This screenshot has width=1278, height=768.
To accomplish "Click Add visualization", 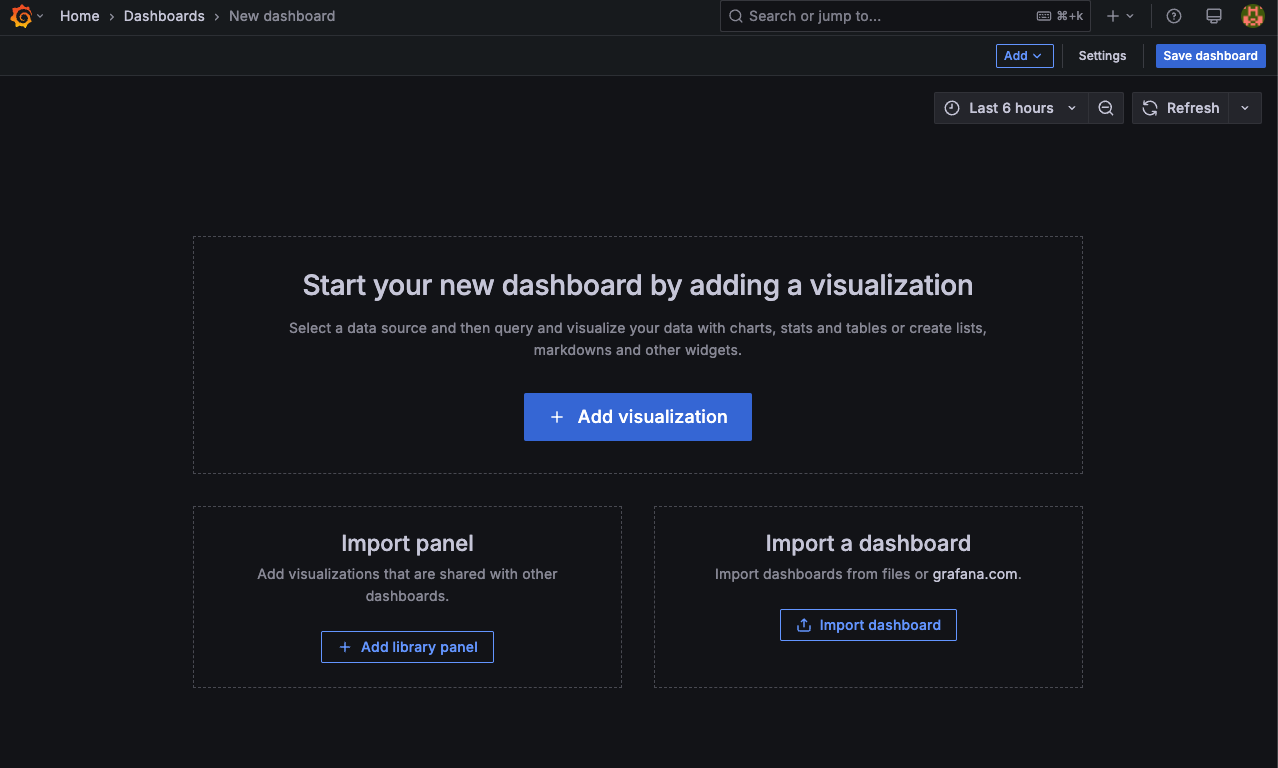I will [638, 417].
